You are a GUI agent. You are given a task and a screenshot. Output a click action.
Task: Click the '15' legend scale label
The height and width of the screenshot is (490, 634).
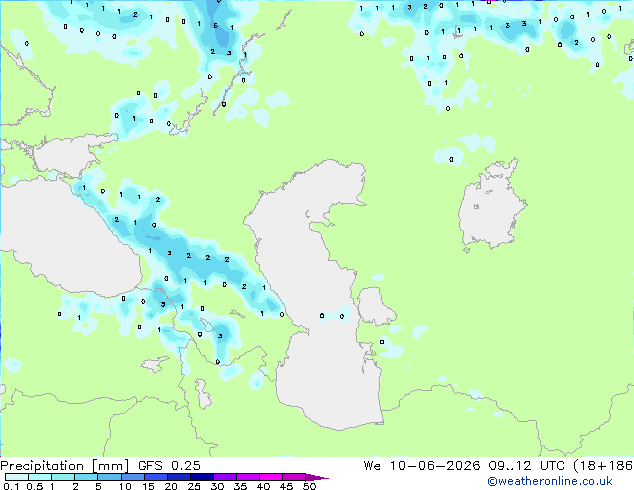[148, 486]
